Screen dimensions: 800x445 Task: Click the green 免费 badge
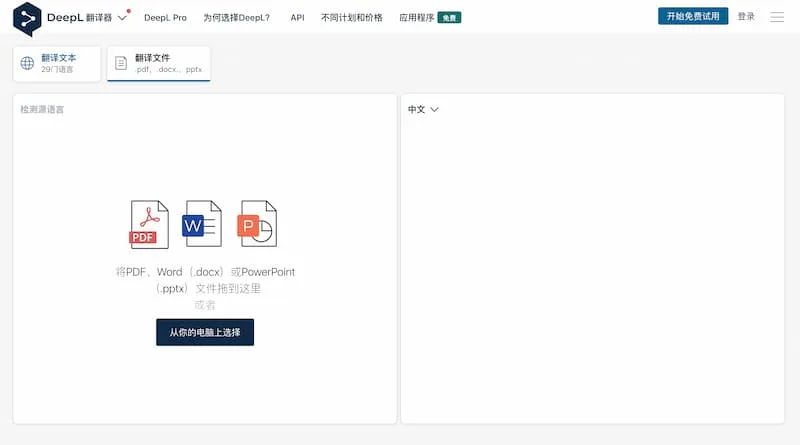pyautogui.click(x=449, y=18)
